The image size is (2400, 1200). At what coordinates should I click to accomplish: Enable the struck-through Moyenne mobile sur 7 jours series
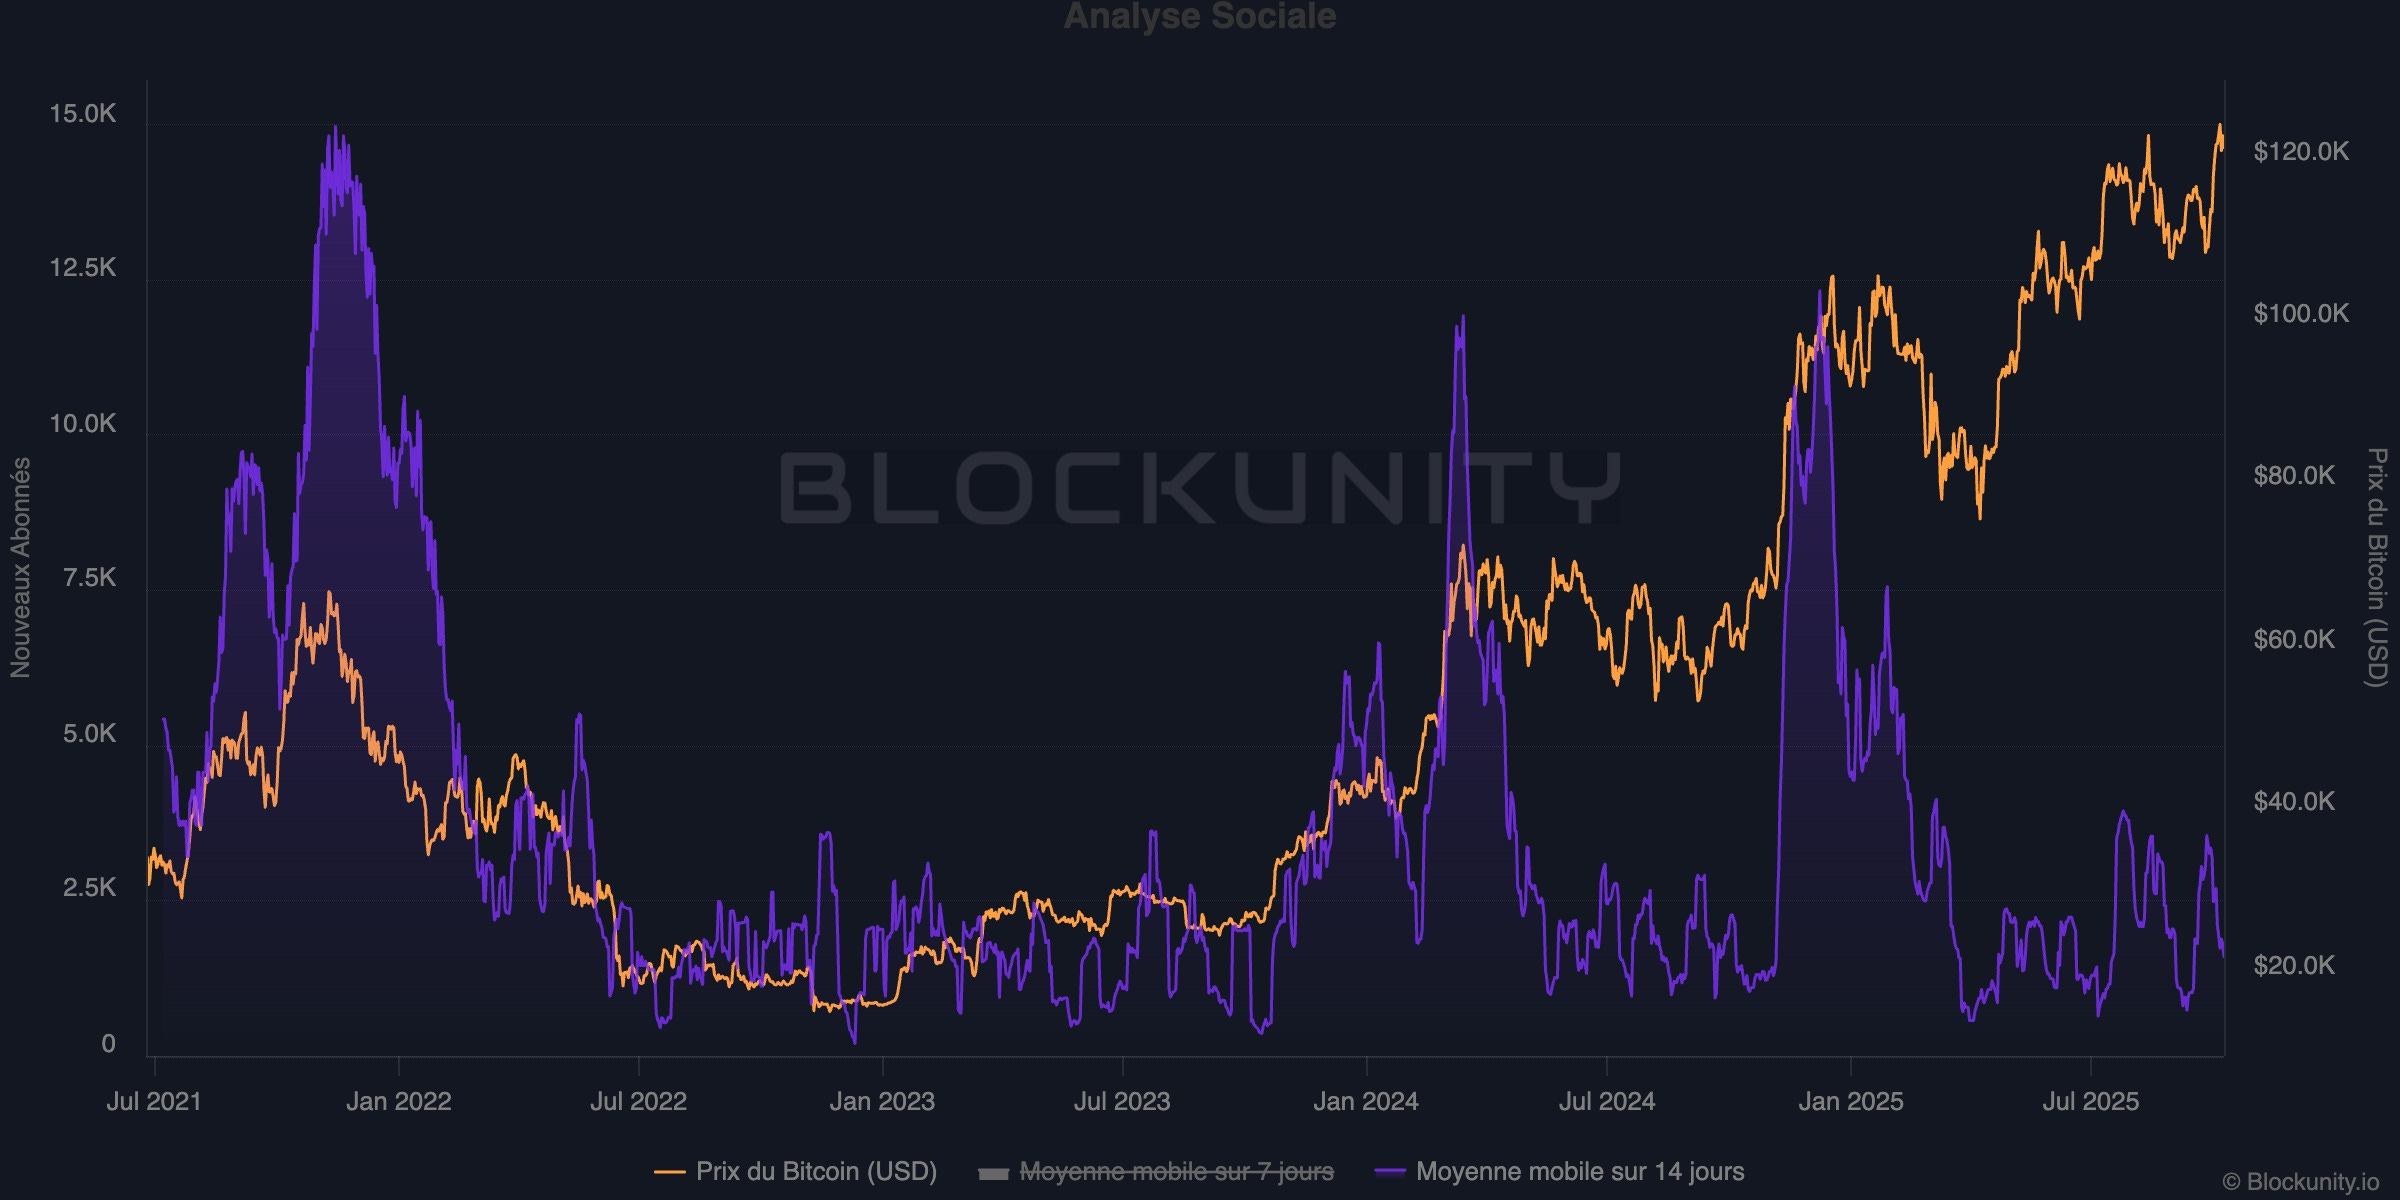[x=1175, y=1171]
